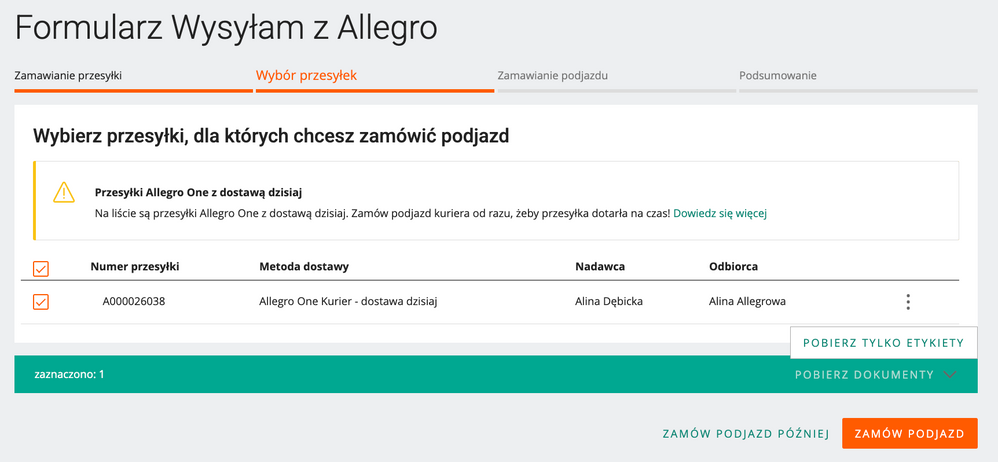Choose Pobierz tylko etykiety option
Image resolution: width=998 pixels, height=462 pixels.
(883, 343)
